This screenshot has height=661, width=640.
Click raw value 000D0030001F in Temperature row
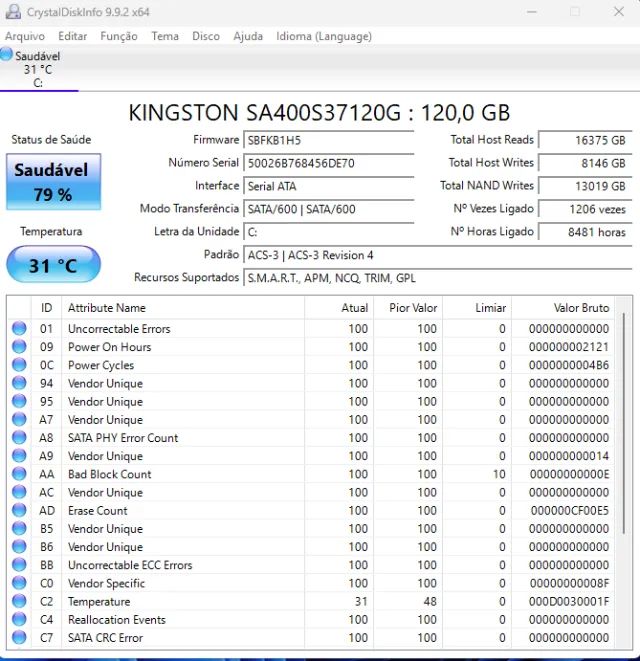[569, 602]
